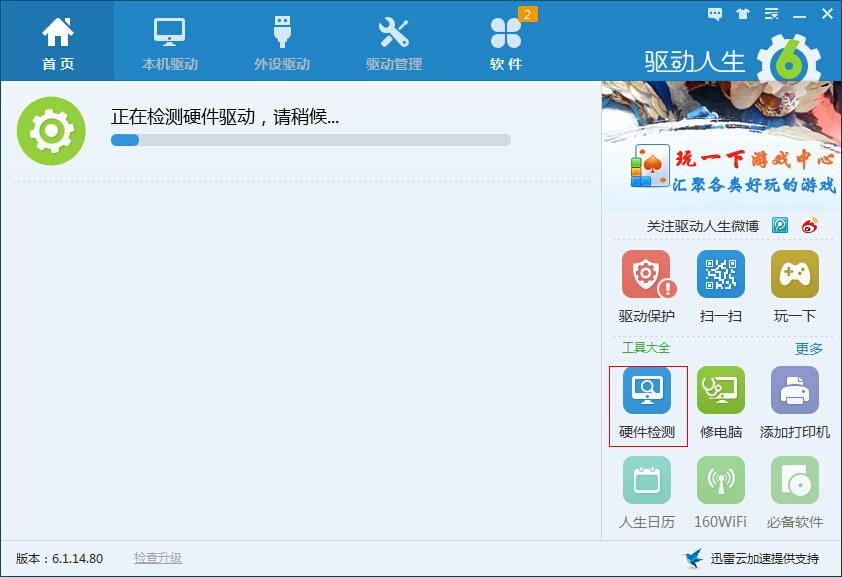Viewport: 842px width, 577px height.
Task: Open the 驱动管理 section
Action: click(x=393, y=40)
